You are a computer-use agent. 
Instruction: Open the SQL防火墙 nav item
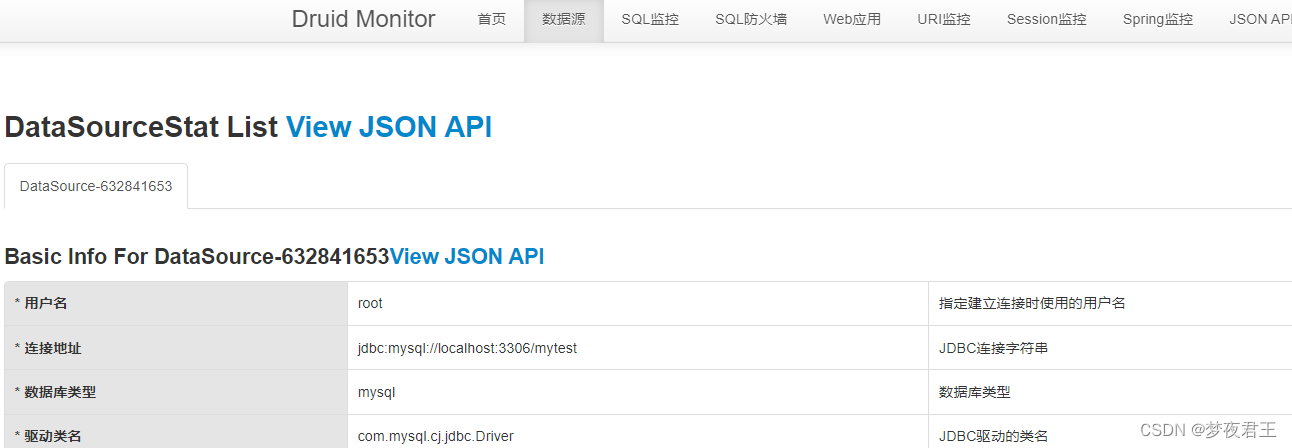751,19
